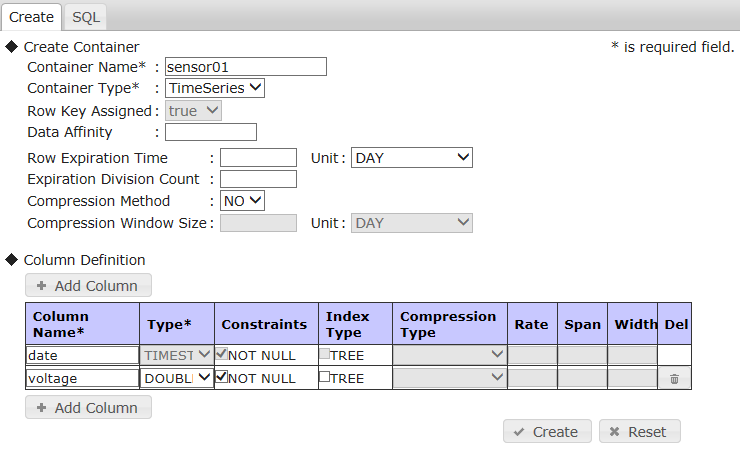740x460 pixels.
Task: Toggle NOT NULL checkbox for voltage column
Action: tap(222, 377)
